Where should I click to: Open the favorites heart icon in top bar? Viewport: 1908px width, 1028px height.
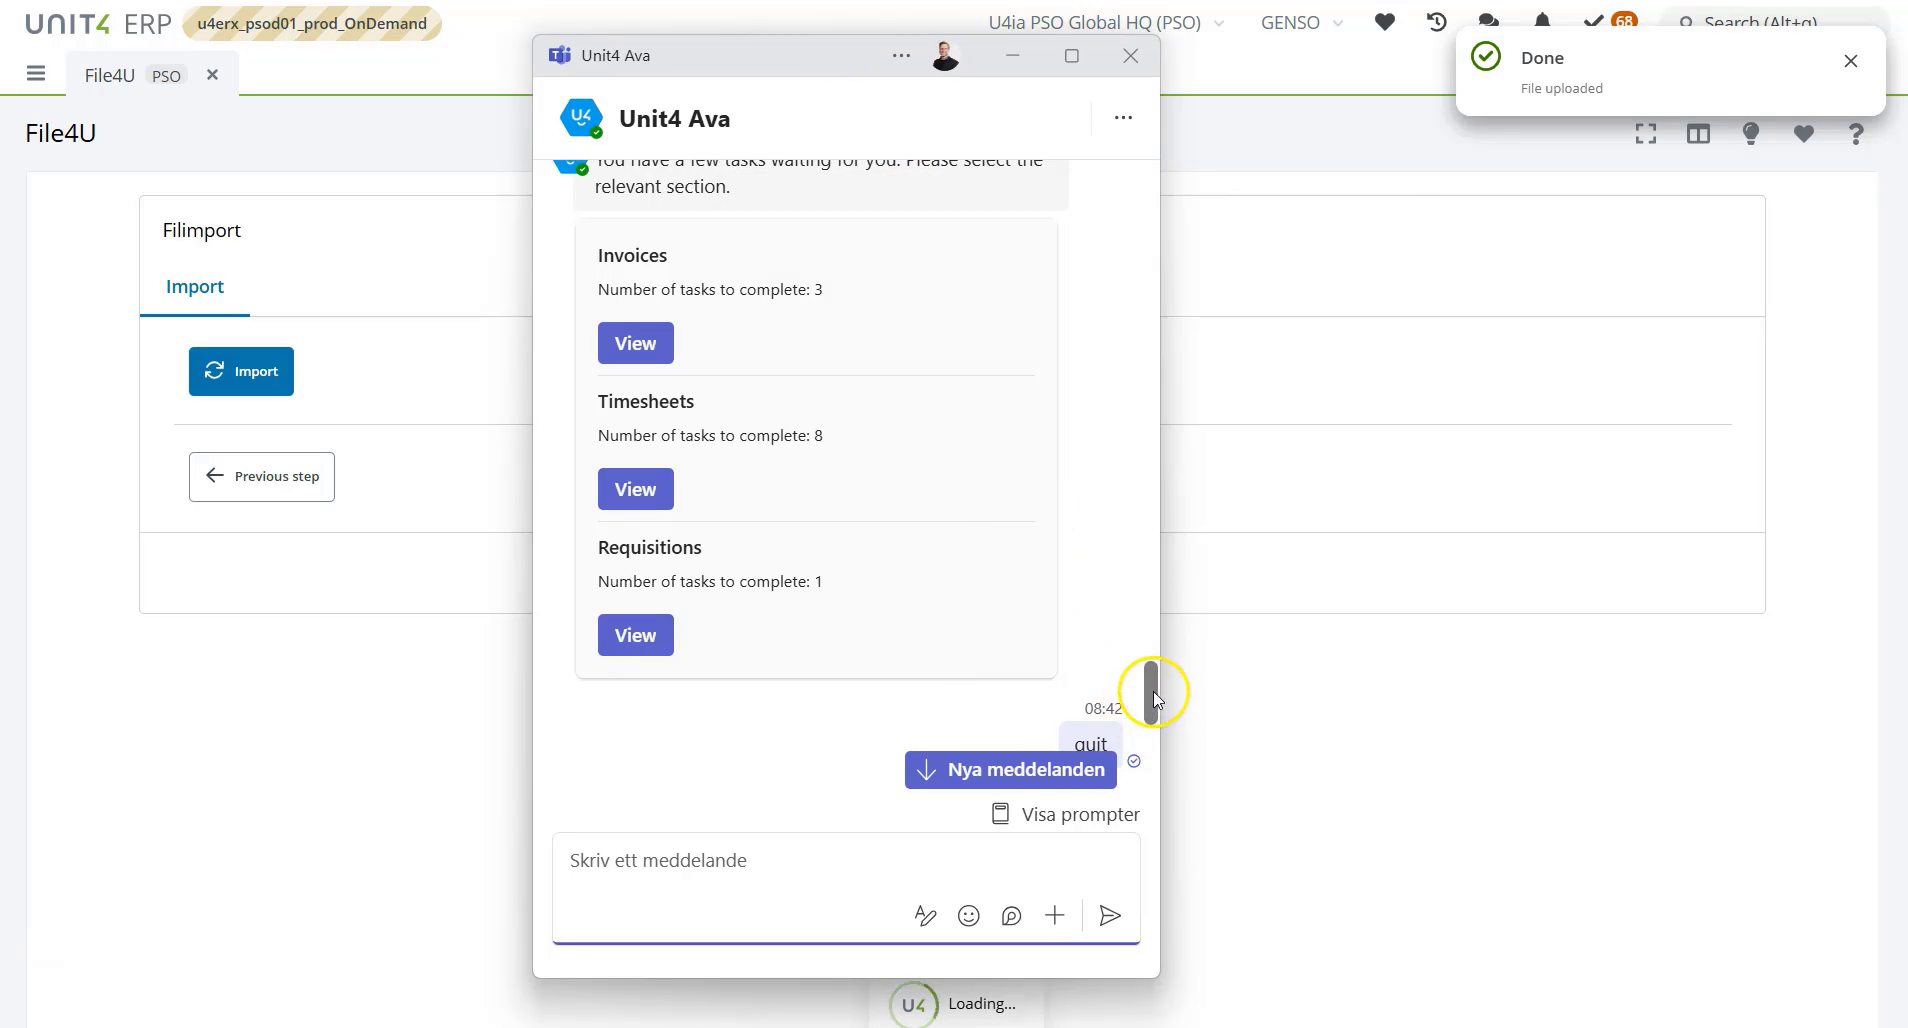[x=1384, y=22]
